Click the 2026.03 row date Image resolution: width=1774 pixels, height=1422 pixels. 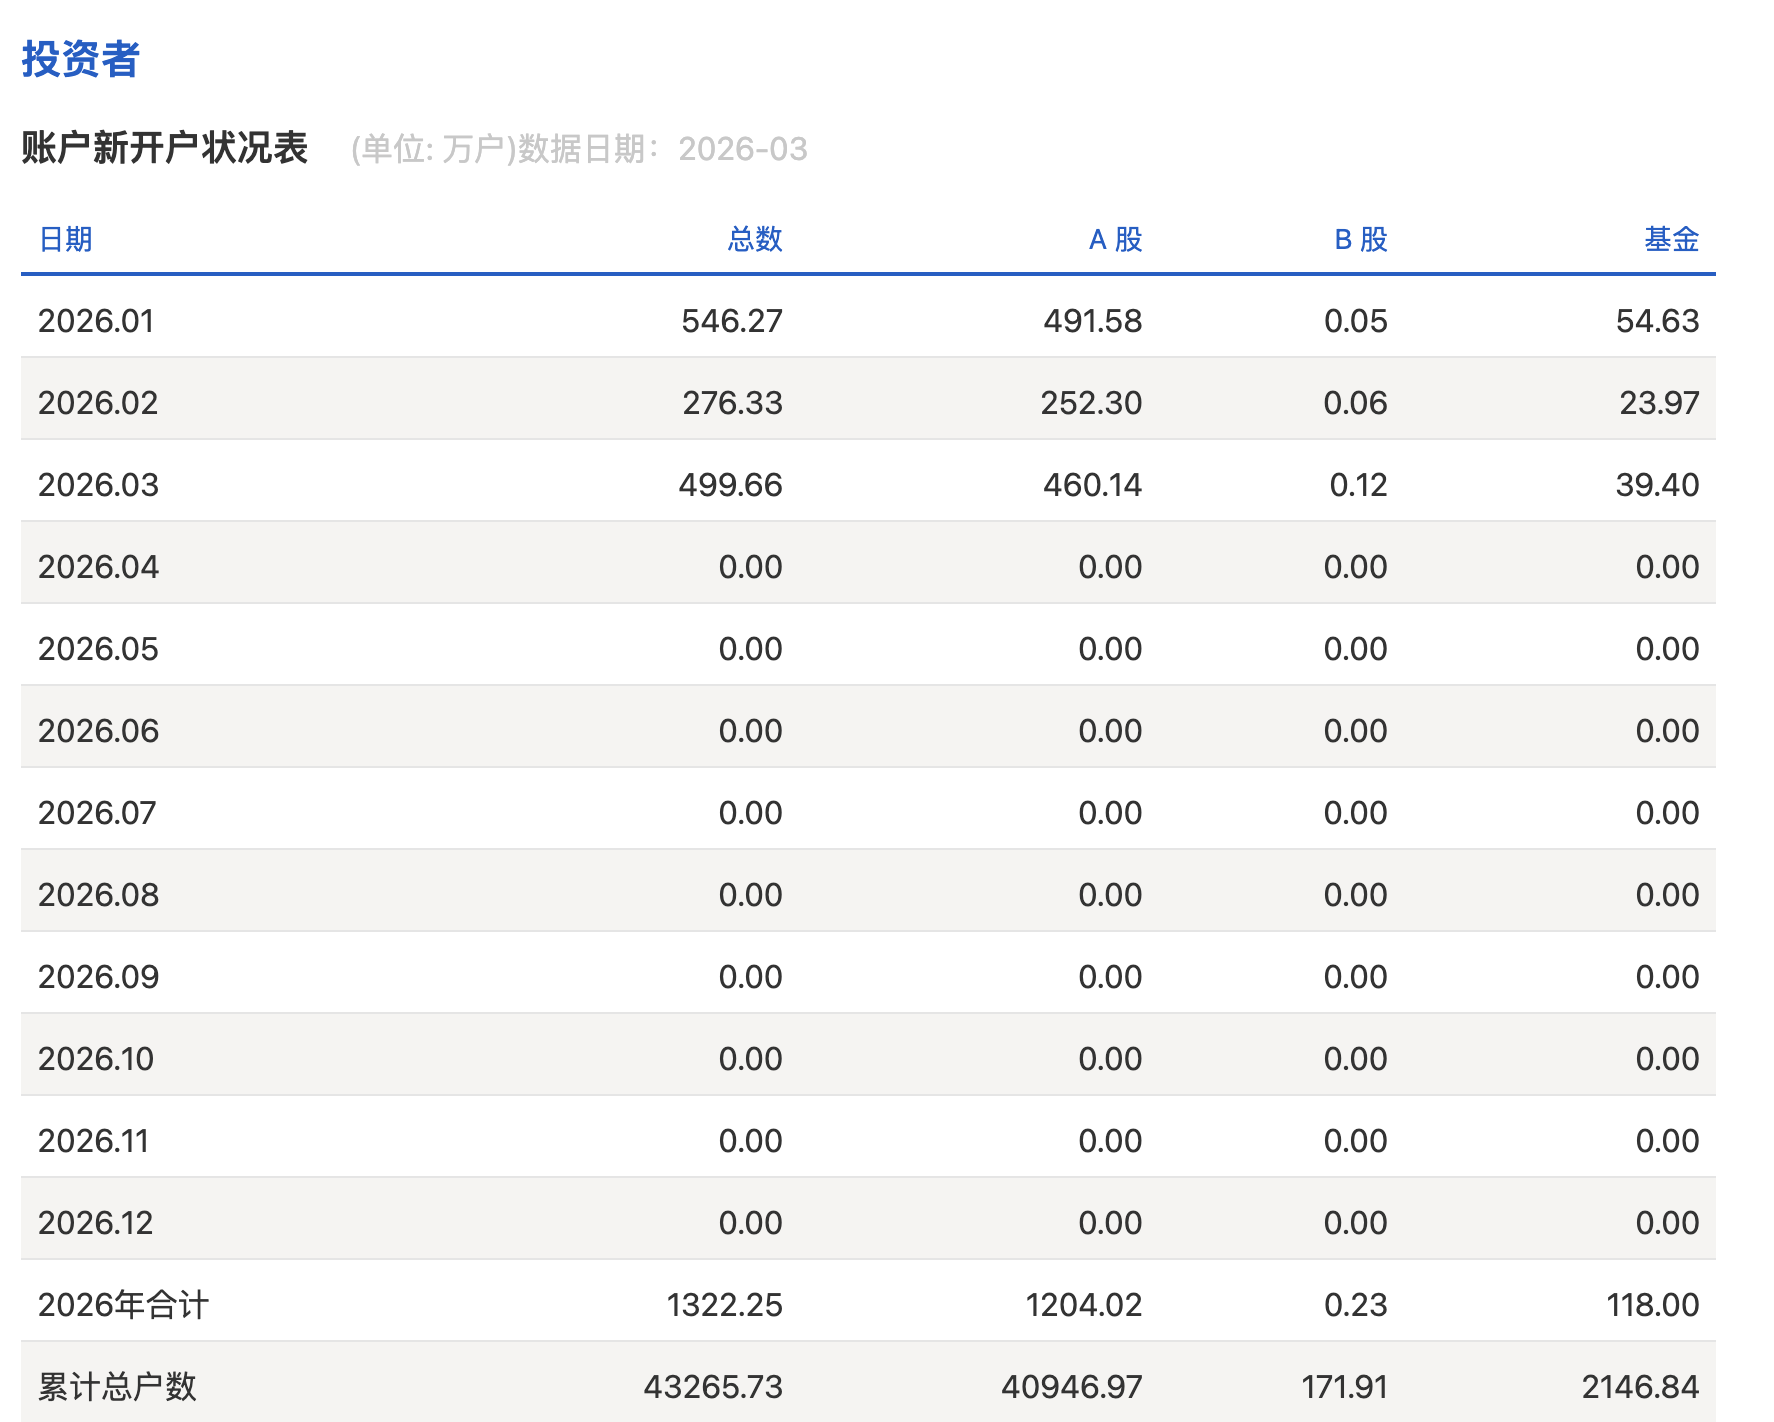click(98, 485)
